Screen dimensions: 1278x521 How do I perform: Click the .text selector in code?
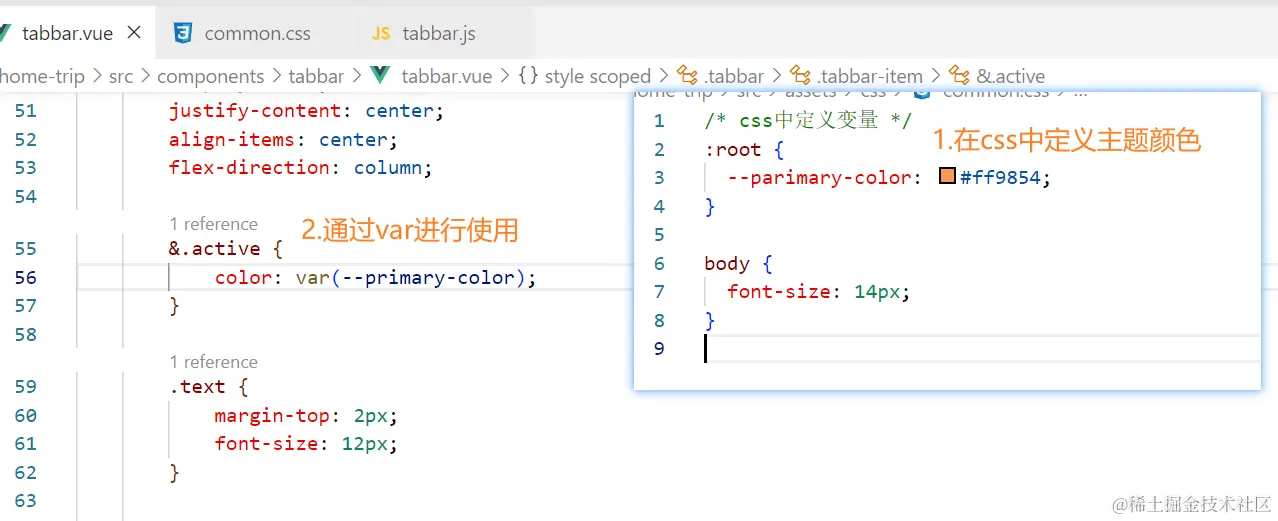(197, 387)
